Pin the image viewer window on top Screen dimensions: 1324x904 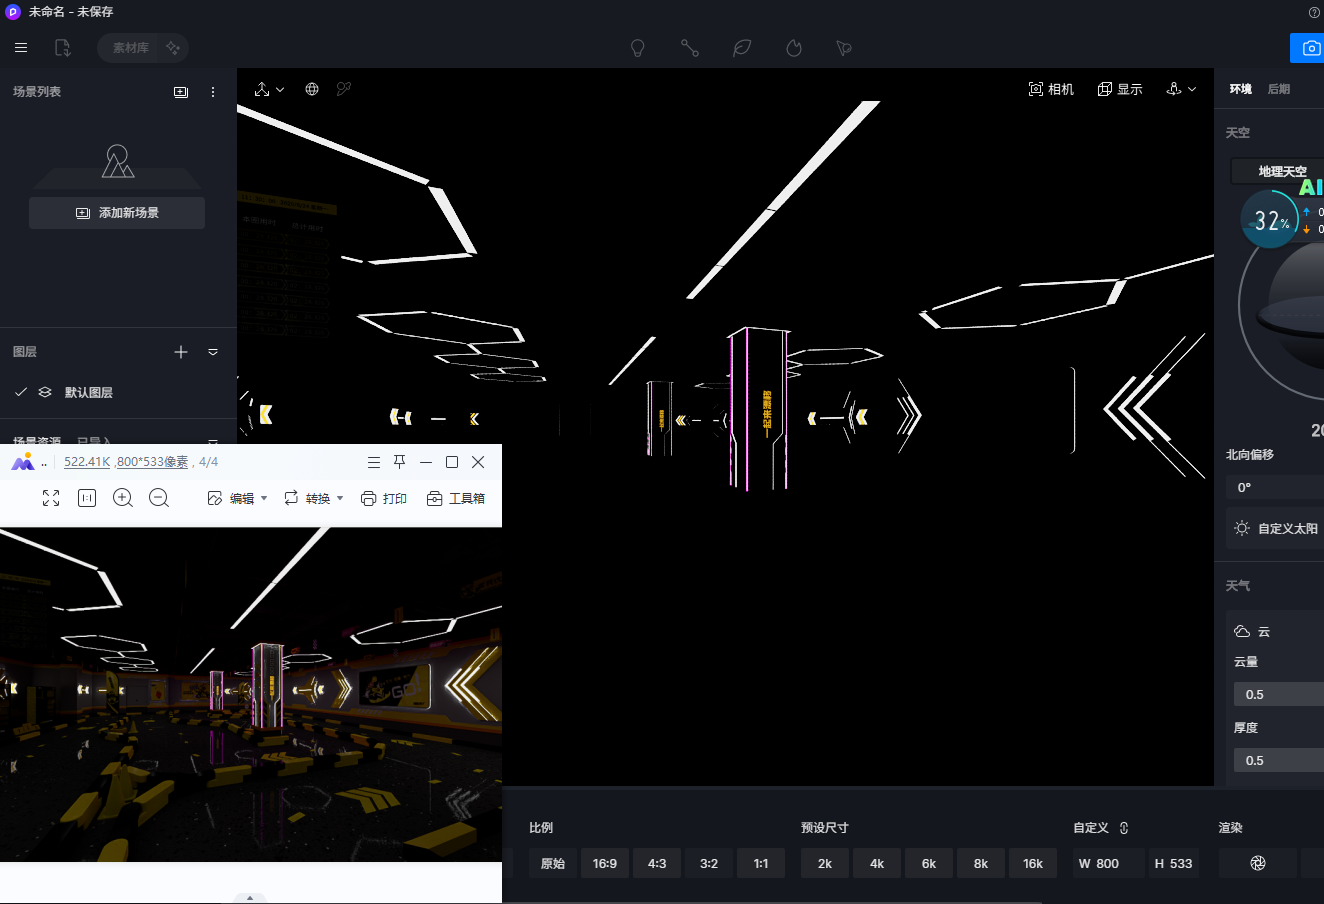pyautogui.click(x=399, y=462)
